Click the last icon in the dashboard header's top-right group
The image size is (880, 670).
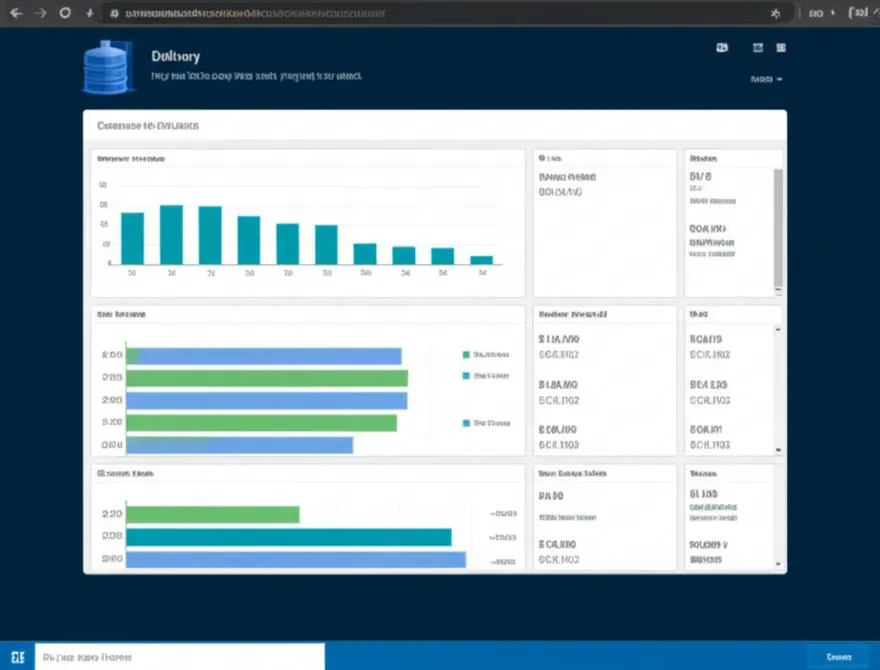pyautogui.click(x=781, y=48)
